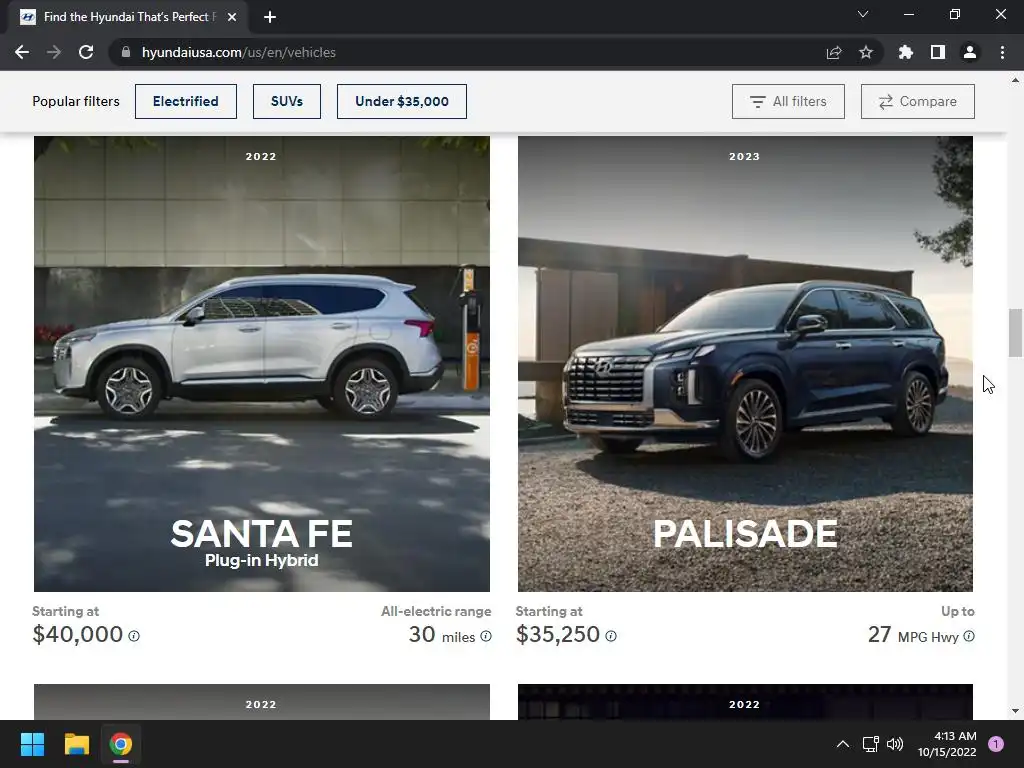The image size is (1024, 768).
Task: Toggle the browser side panel
Action: pos(938,52)
